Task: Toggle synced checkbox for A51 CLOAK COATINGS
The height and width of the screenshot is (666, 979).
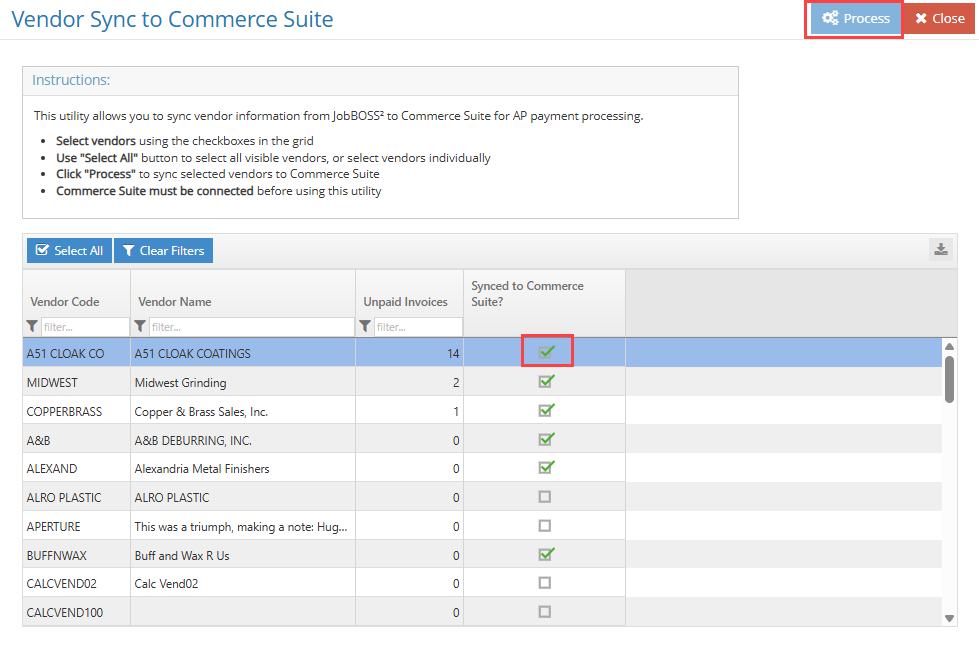Action: [x=546, y=352]
